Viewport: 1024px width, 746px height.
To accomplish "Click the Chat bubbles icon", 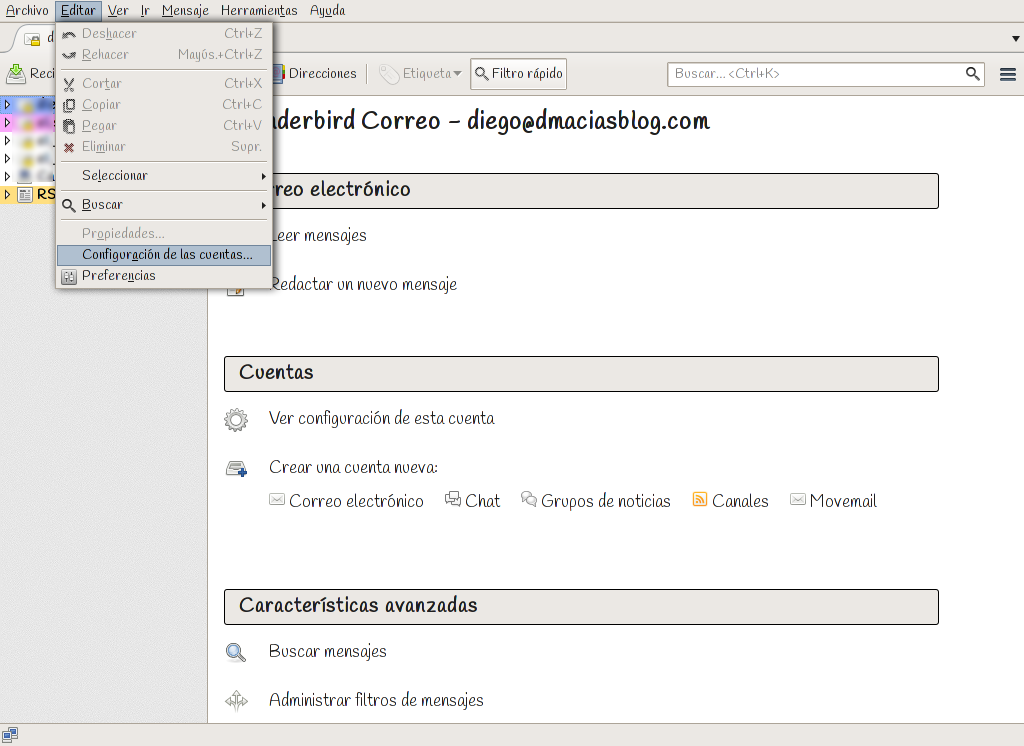I will coord(453,499).
